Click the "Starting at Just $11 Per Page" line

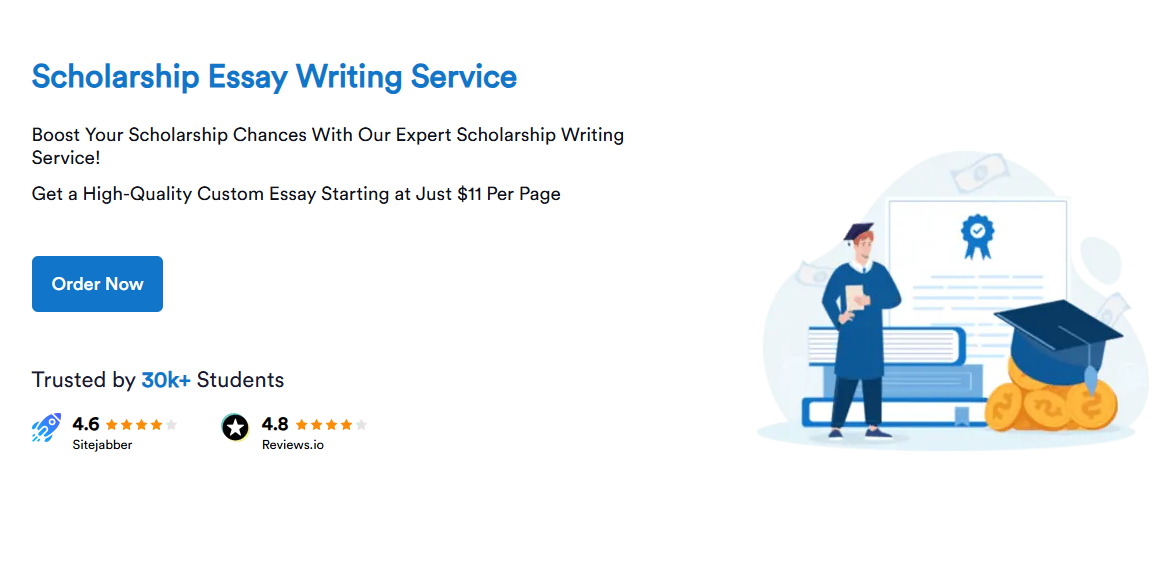click(x=296, y=194)
